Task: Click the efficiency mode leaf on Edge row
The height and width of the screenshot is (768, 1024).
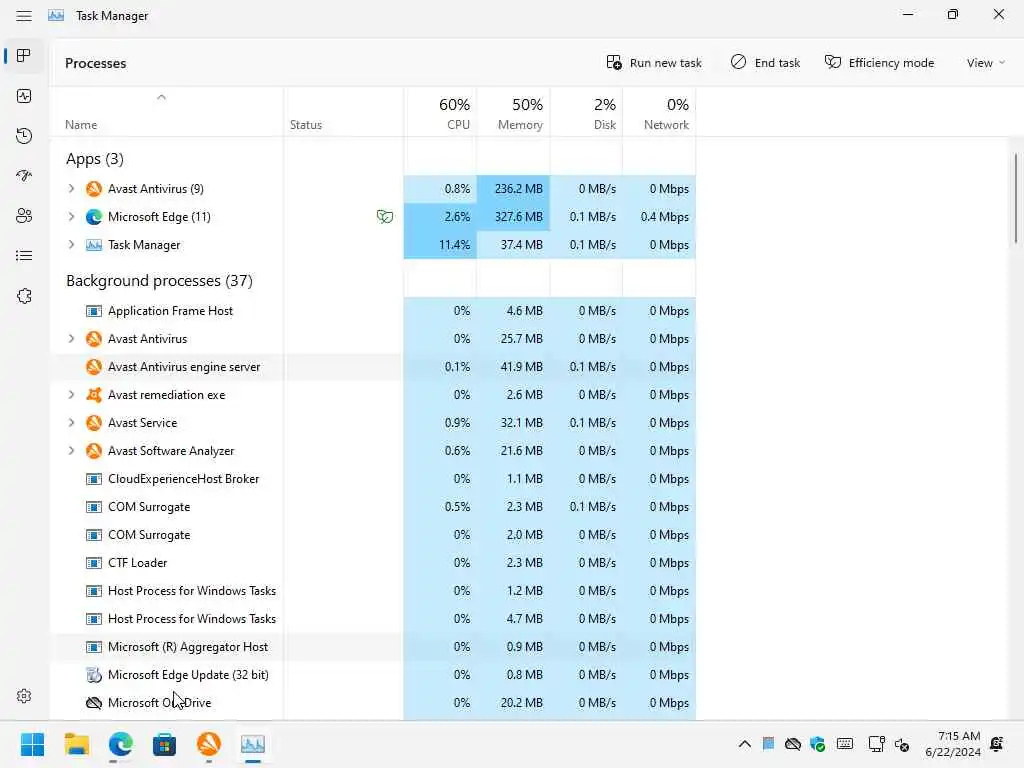Action: (x=385, y=217)
